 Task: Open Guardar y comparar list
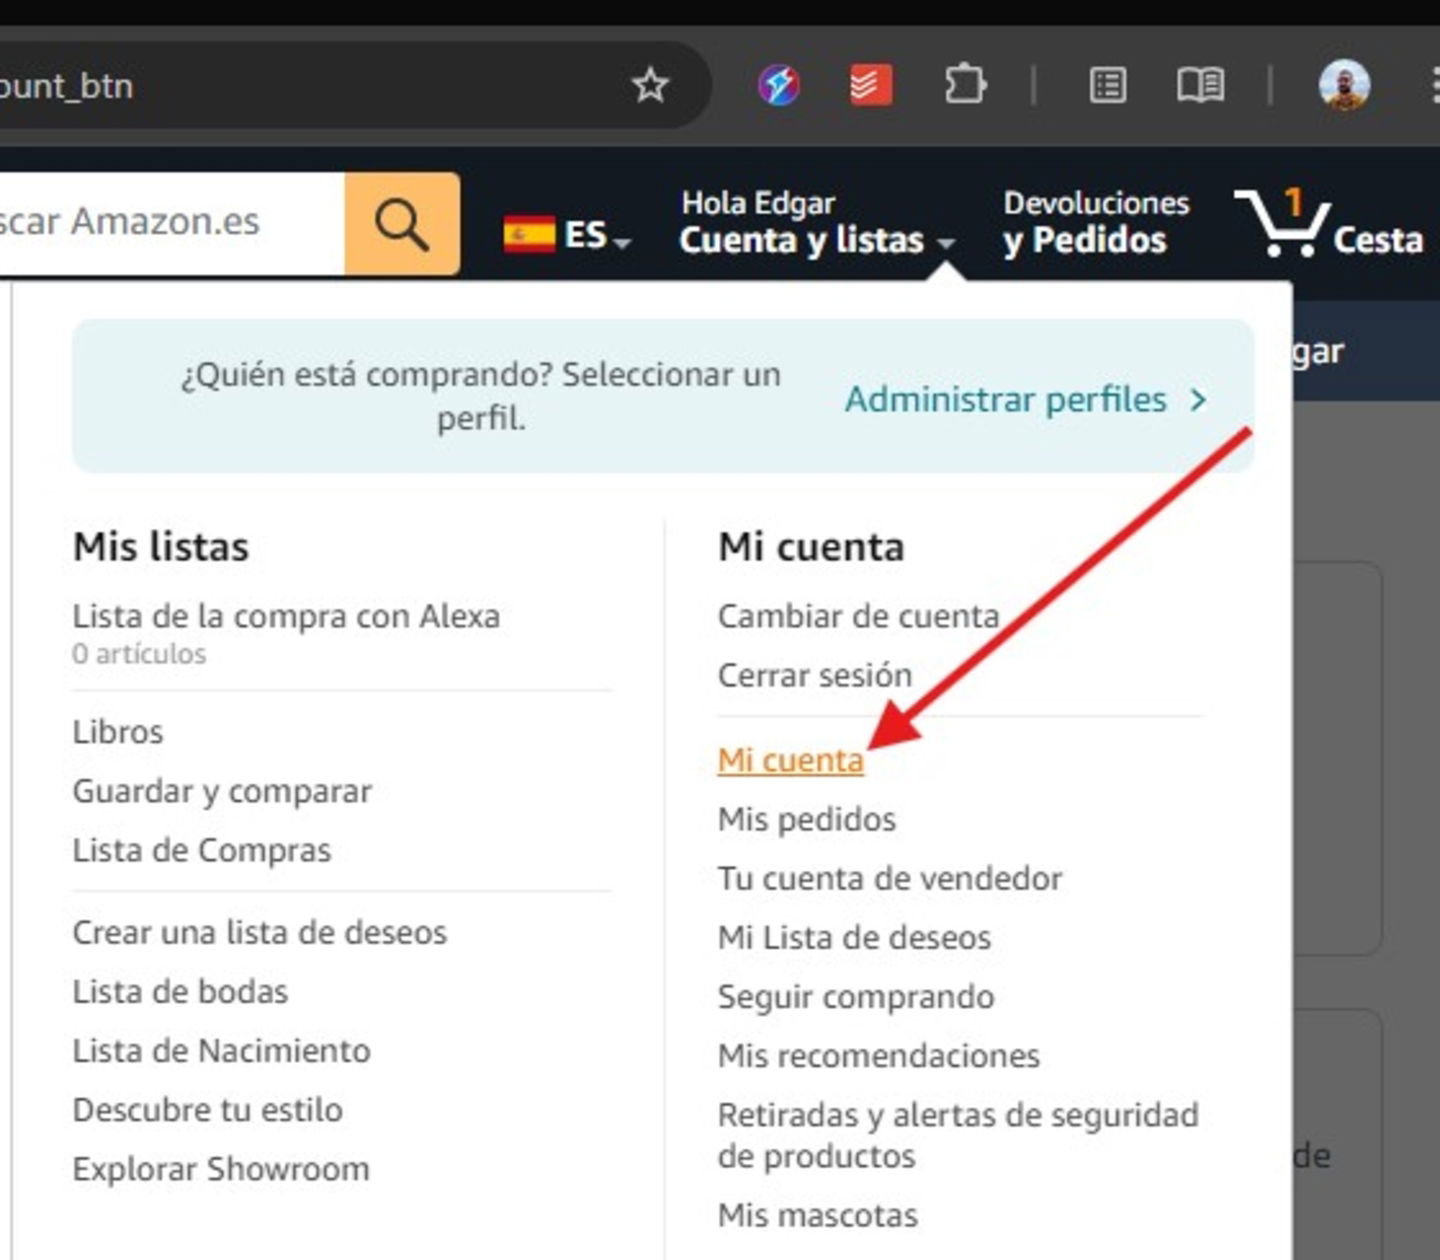(x=222, y=791)
